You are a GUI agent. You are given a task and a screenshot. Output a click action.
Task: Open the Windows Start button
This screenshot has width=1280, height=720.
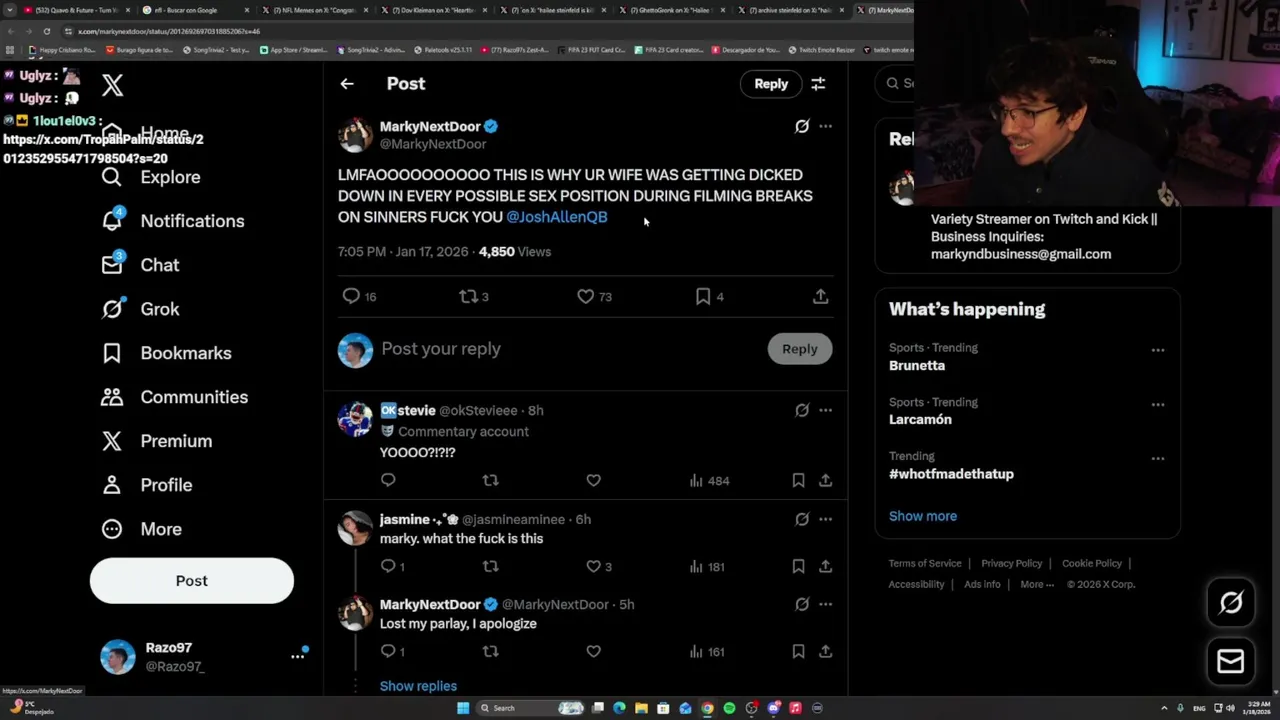(463, 708)
